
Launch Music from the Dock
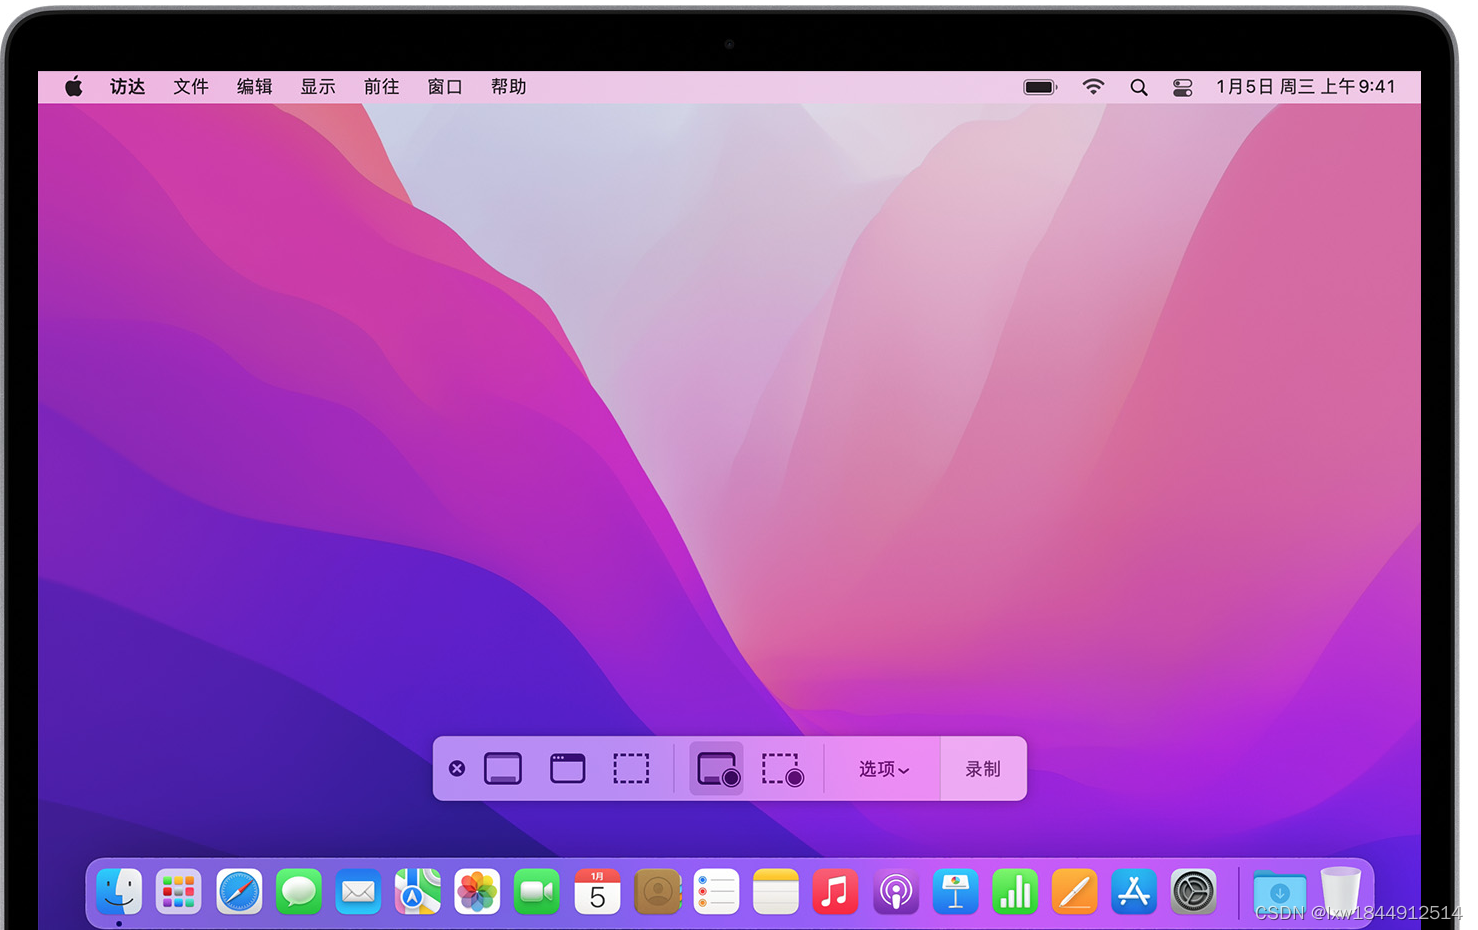click(x=835, y=891)
